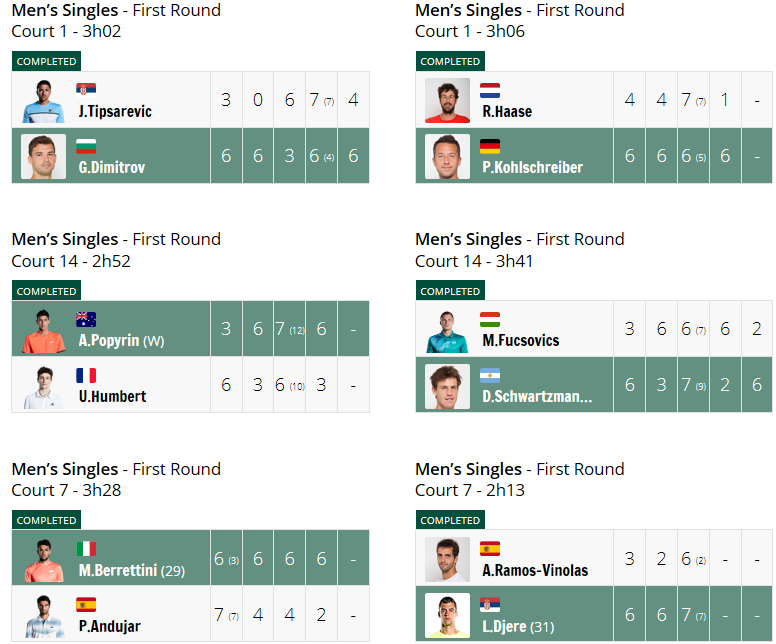Click the French flag above U.Humbert
Image resolution: width=776 pixels, height=644 pixels.
86,376
